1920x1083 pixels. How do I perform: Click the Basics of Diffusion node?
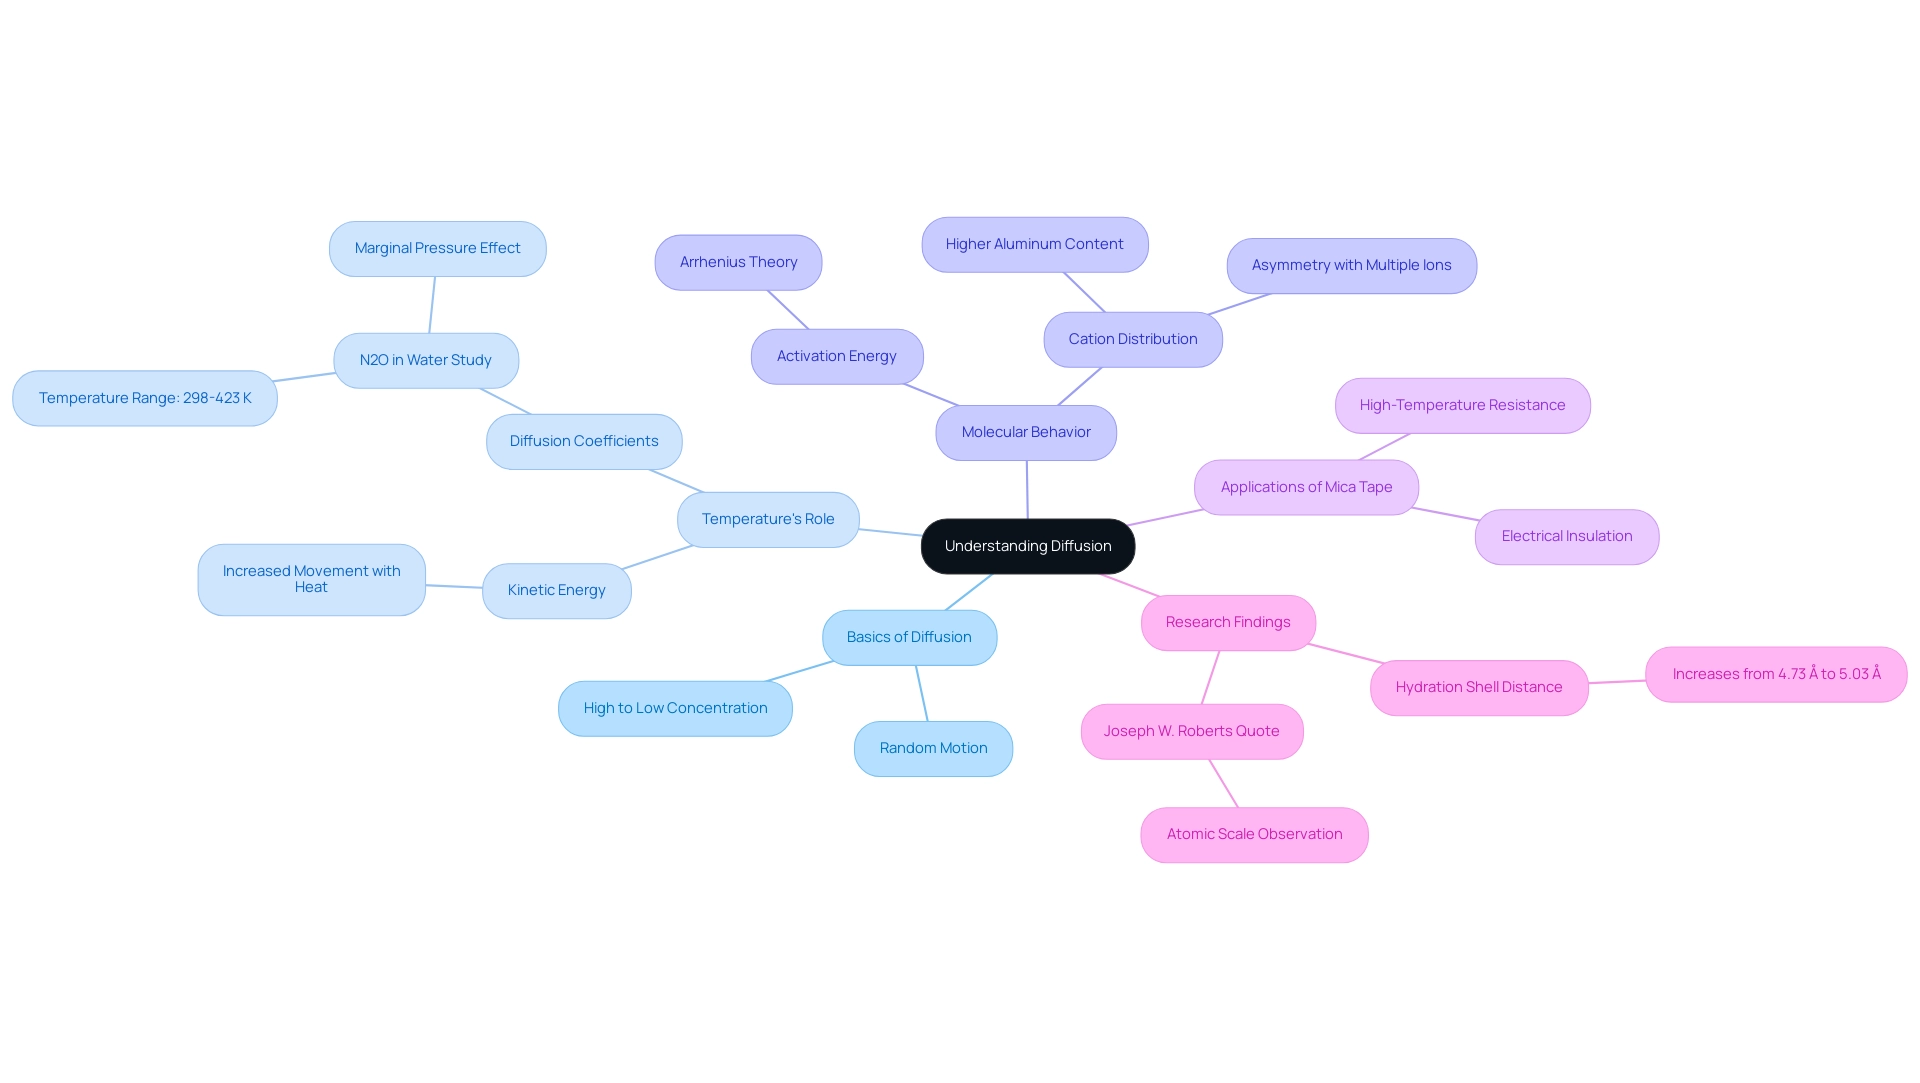click(909, 636)
